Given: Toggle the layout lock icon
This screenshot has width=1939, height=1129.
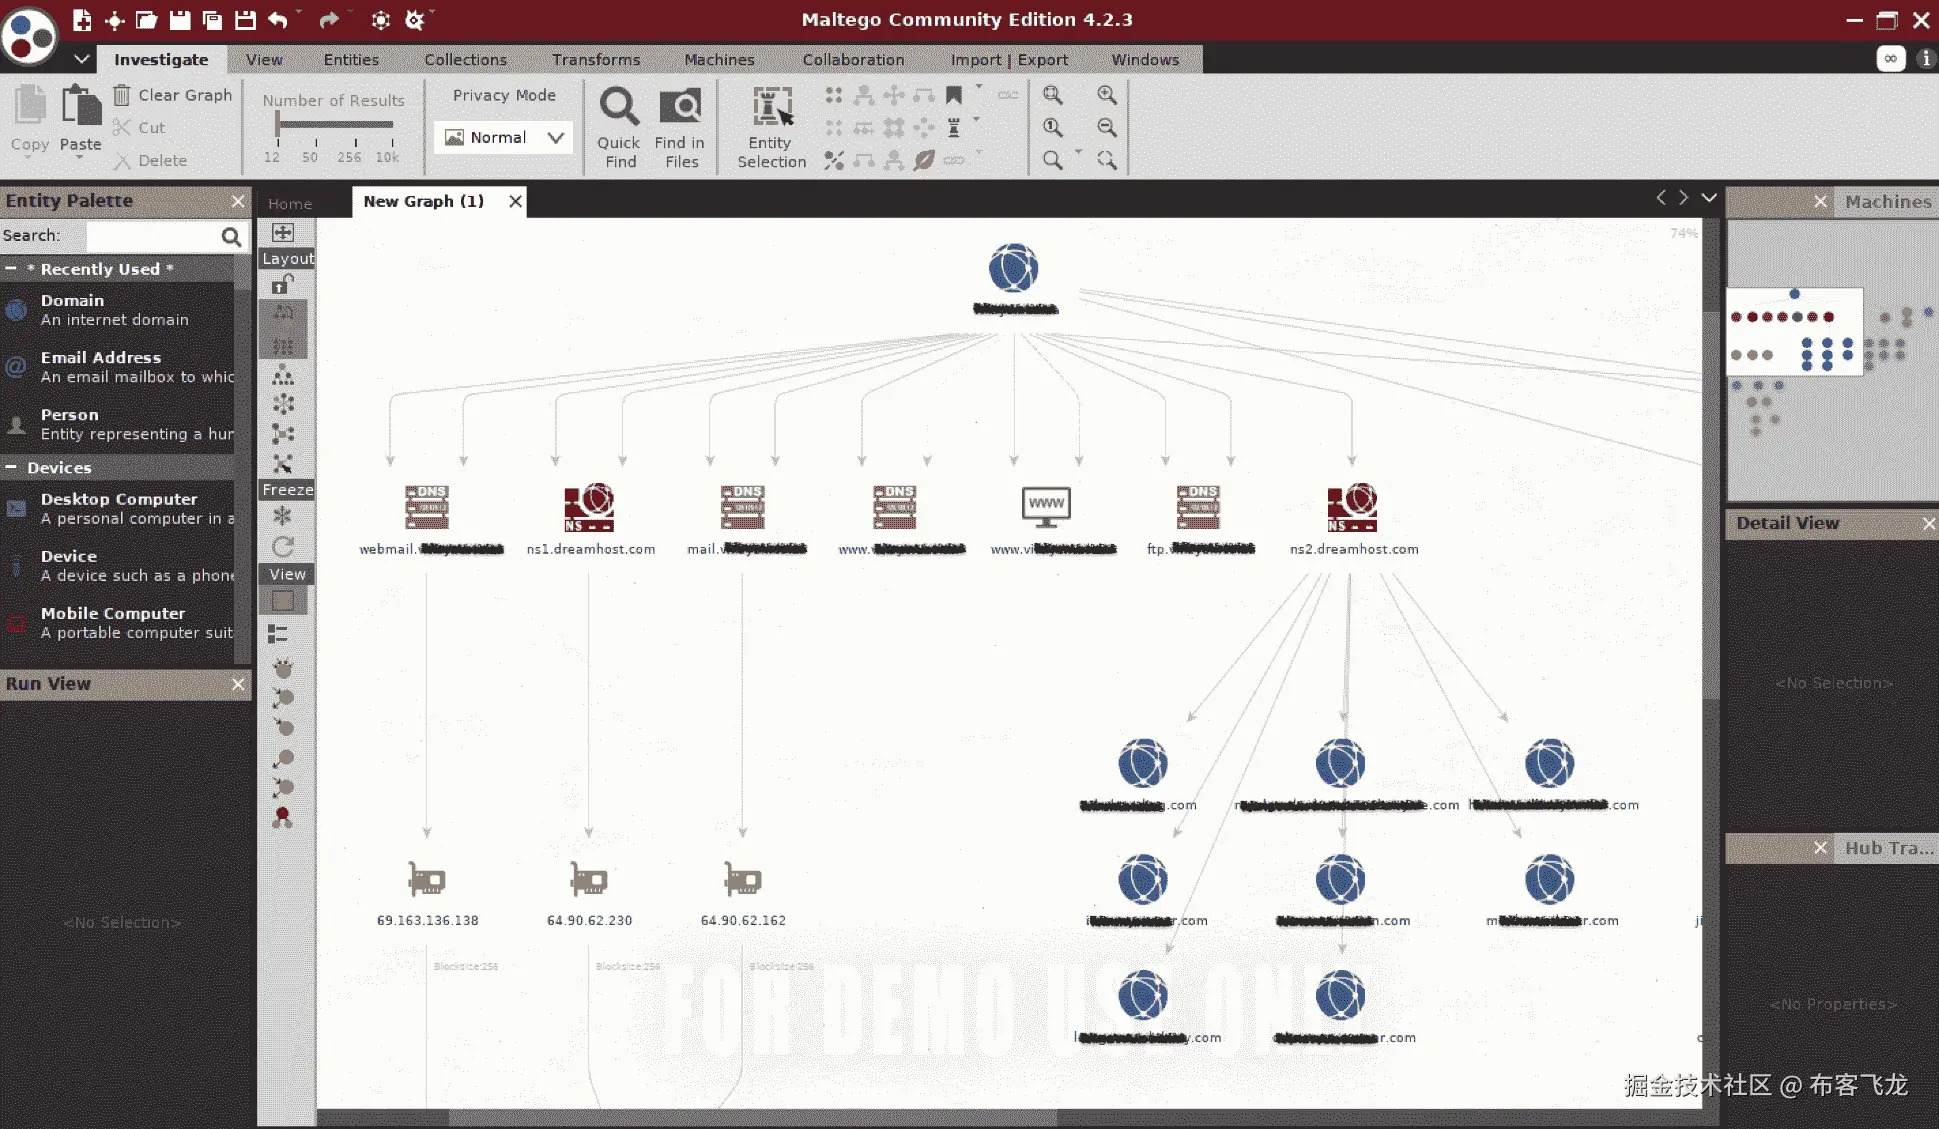Looking at the screenshot, I should [283, 285].
